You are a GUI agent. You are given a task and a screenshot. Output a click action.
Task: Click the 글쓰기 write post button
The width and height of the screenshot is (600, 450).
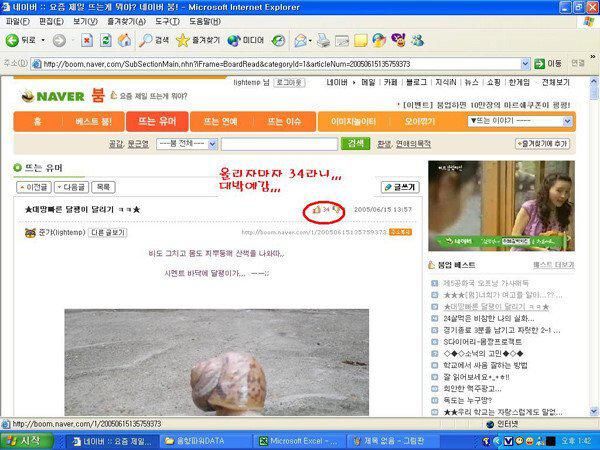pos(400,187)
